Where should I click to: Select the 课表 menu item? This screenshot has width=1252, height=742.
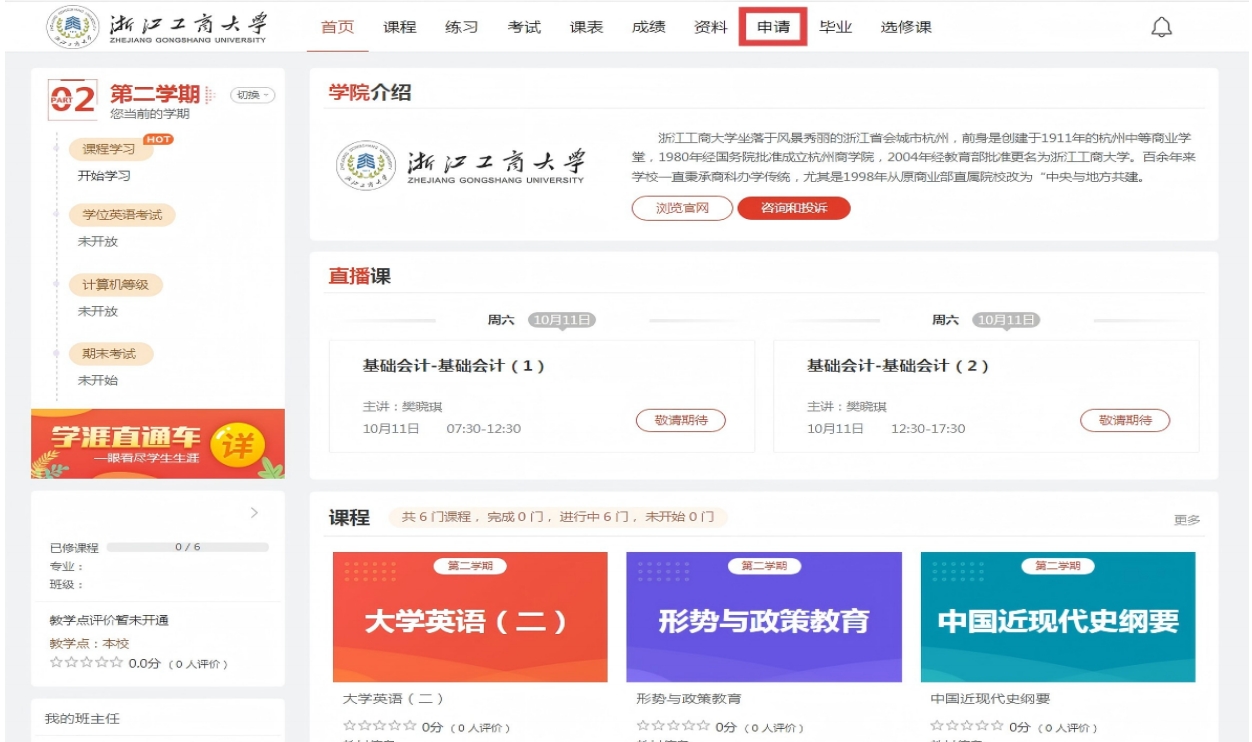(x=586, y=27)
